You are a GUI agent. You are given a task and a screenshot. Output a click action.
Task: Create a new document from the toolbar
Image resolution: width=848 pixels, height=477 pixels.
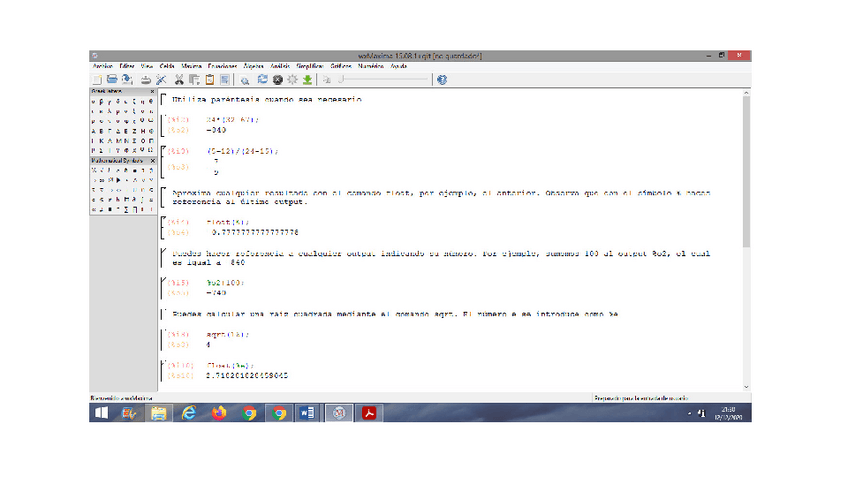97,80
